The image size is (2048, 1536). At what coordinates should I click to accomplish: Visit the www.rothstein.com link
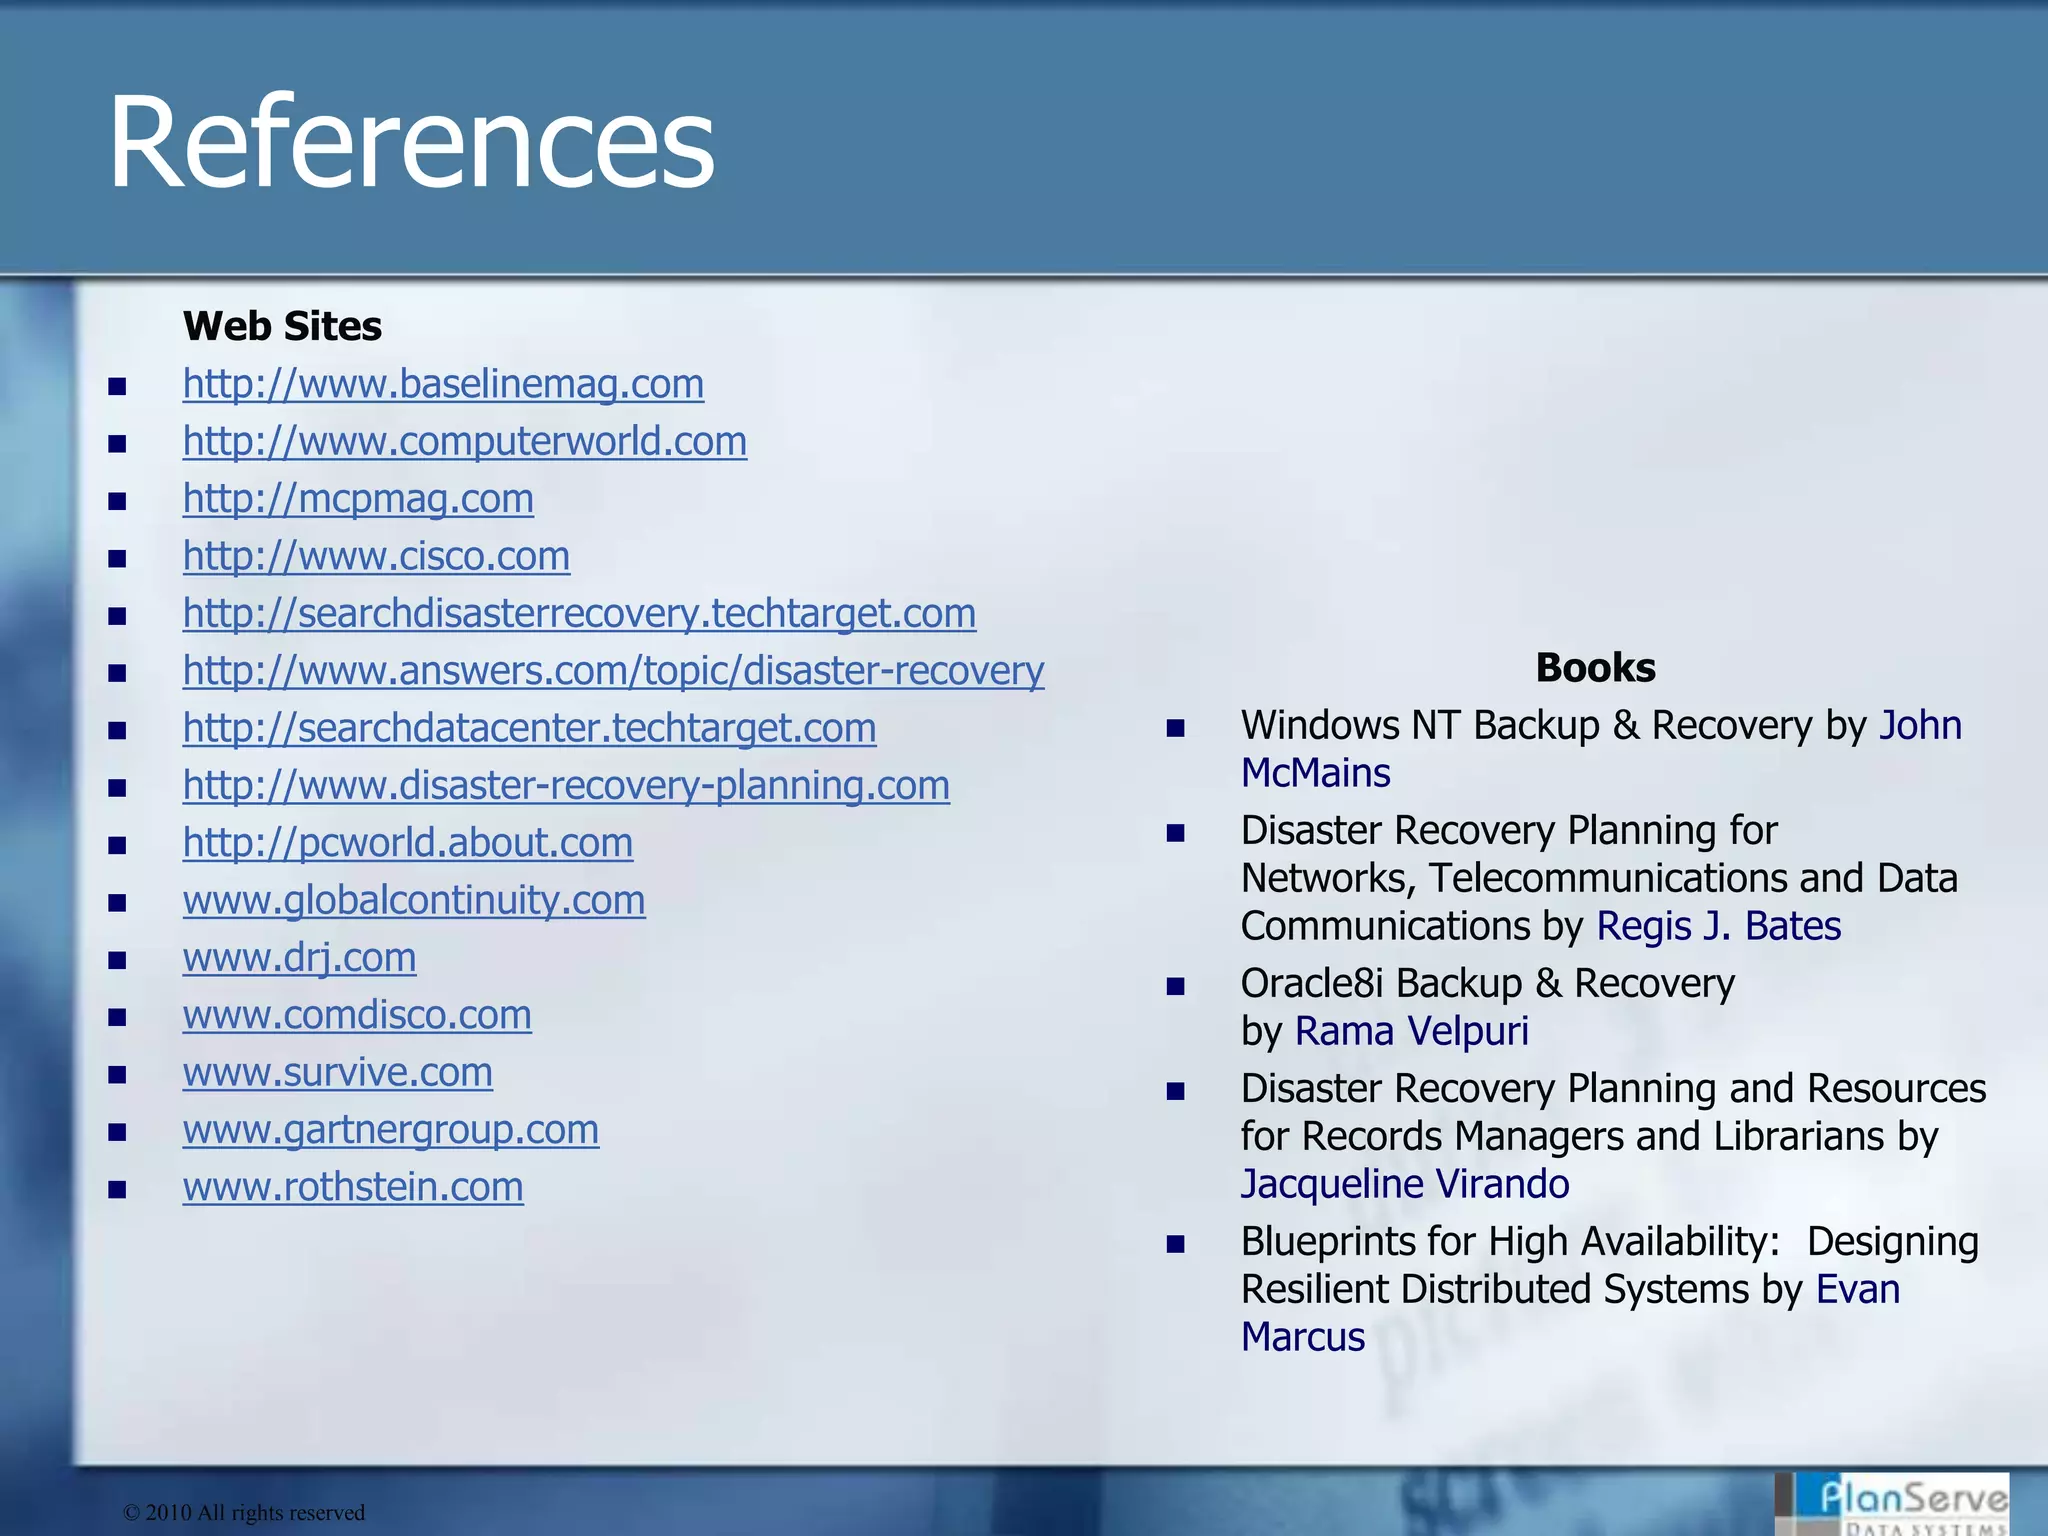(x=353, y=1187)
